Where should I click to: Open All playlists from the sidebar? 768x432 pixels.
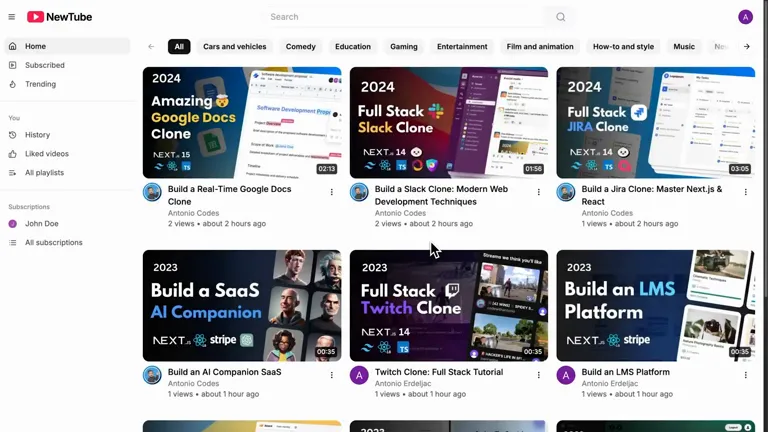point(68,172)
